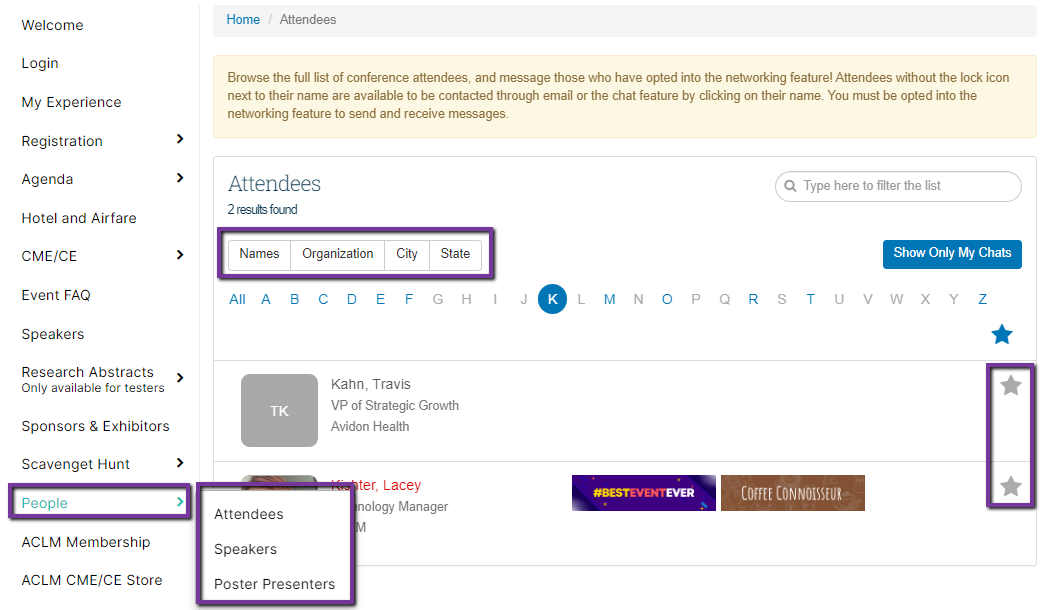
Task: Select Poster Presenters in People submenu
Action: click(274, 584)
